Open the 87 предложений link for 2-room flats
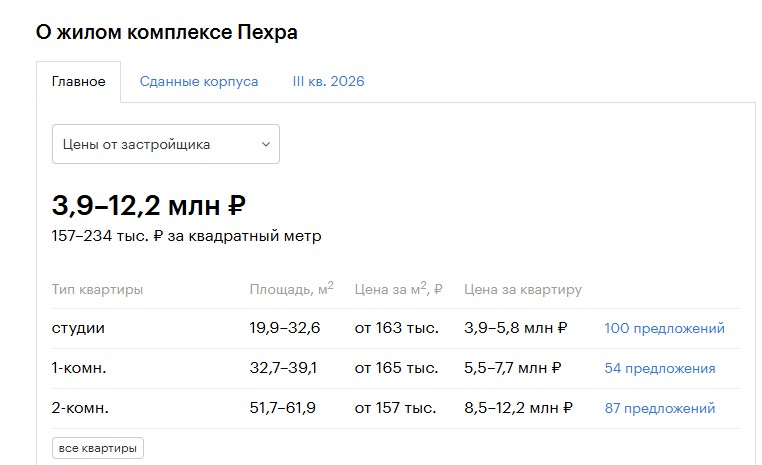 point(660,408)
